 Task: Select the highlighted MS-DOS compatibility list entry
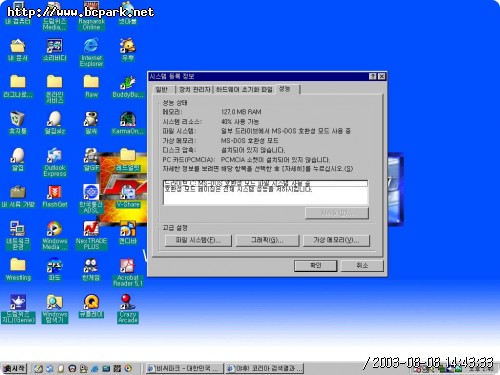266,183
